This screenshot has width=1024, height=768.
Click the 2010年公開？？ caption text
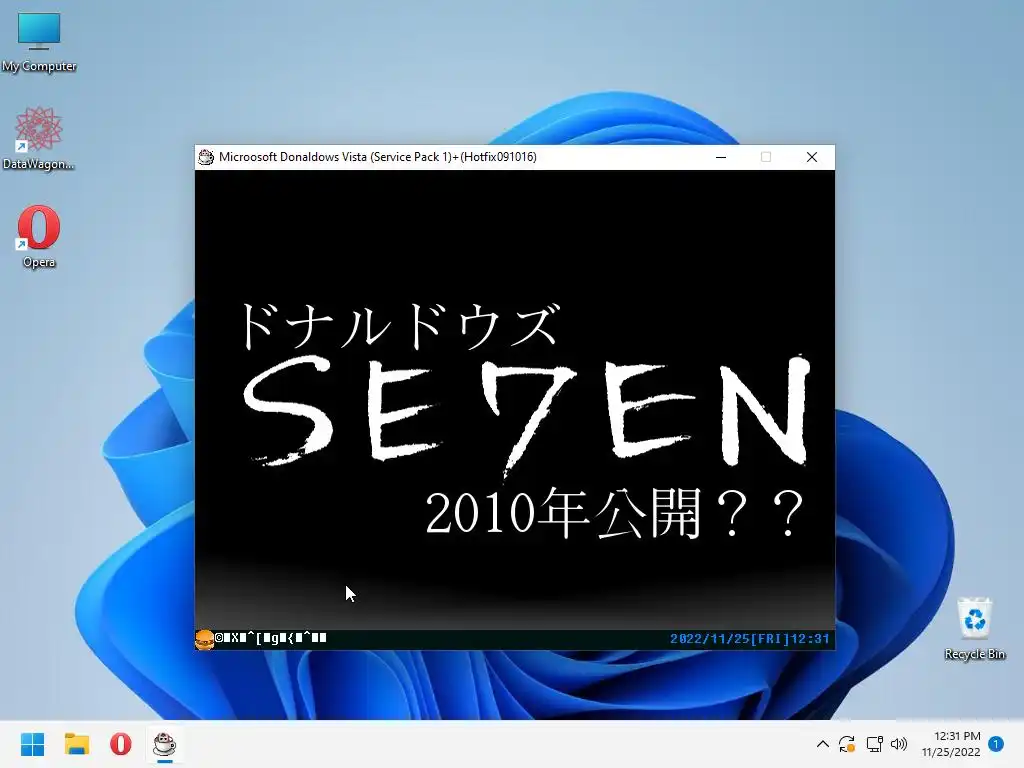tap(615, 513)
